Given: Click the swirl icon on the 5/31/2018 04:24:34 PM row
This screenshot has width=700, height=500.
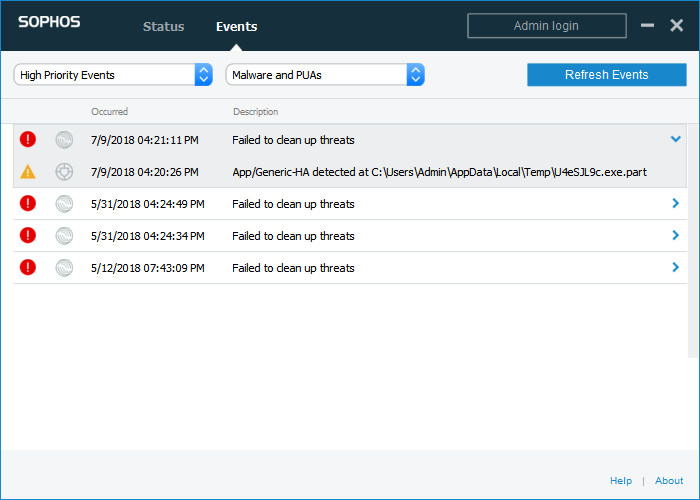Looking at the screenshot, I should [x=64, y=236].
